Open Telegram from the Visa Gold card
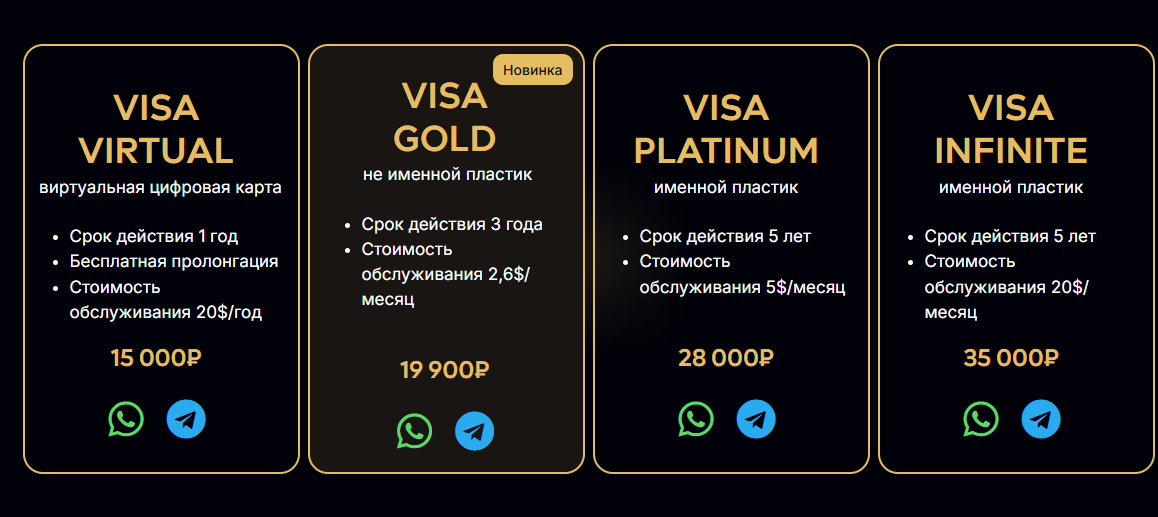 click(475, 431)
